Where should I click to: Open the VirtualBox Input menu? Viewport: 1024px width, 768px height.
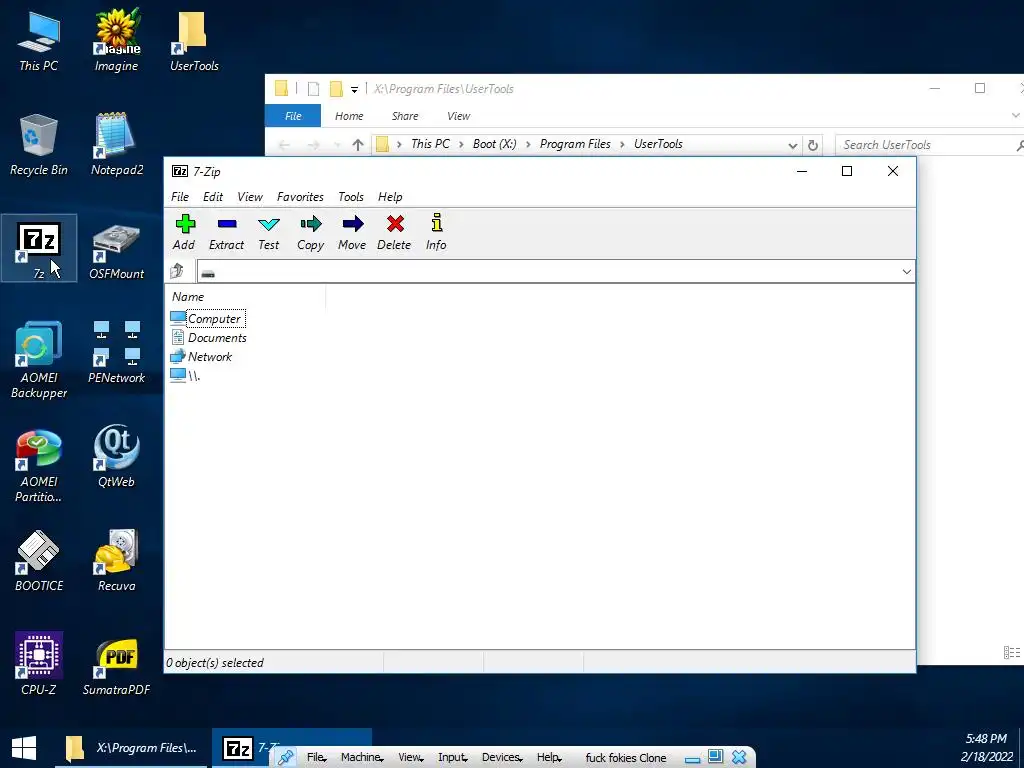(453, 758)
